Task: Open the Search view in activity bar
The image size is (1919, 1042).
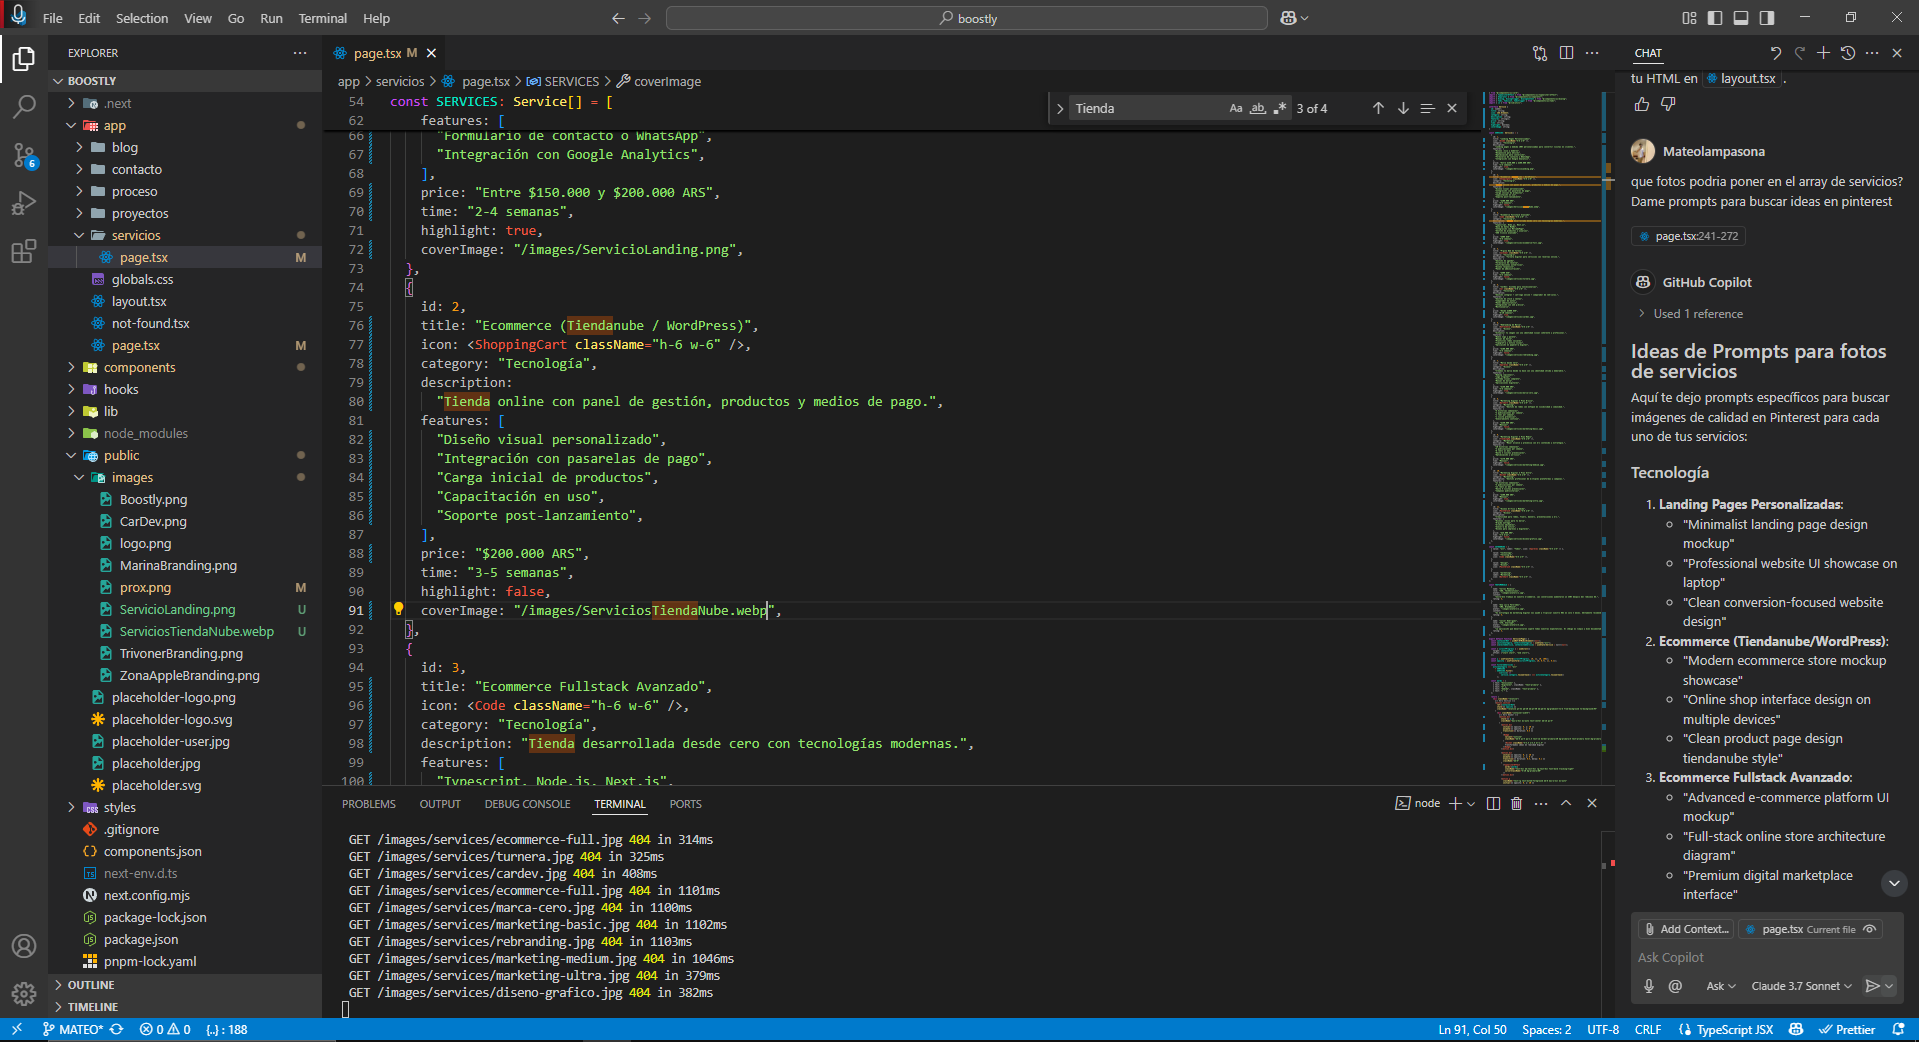Action: [24, 107]
